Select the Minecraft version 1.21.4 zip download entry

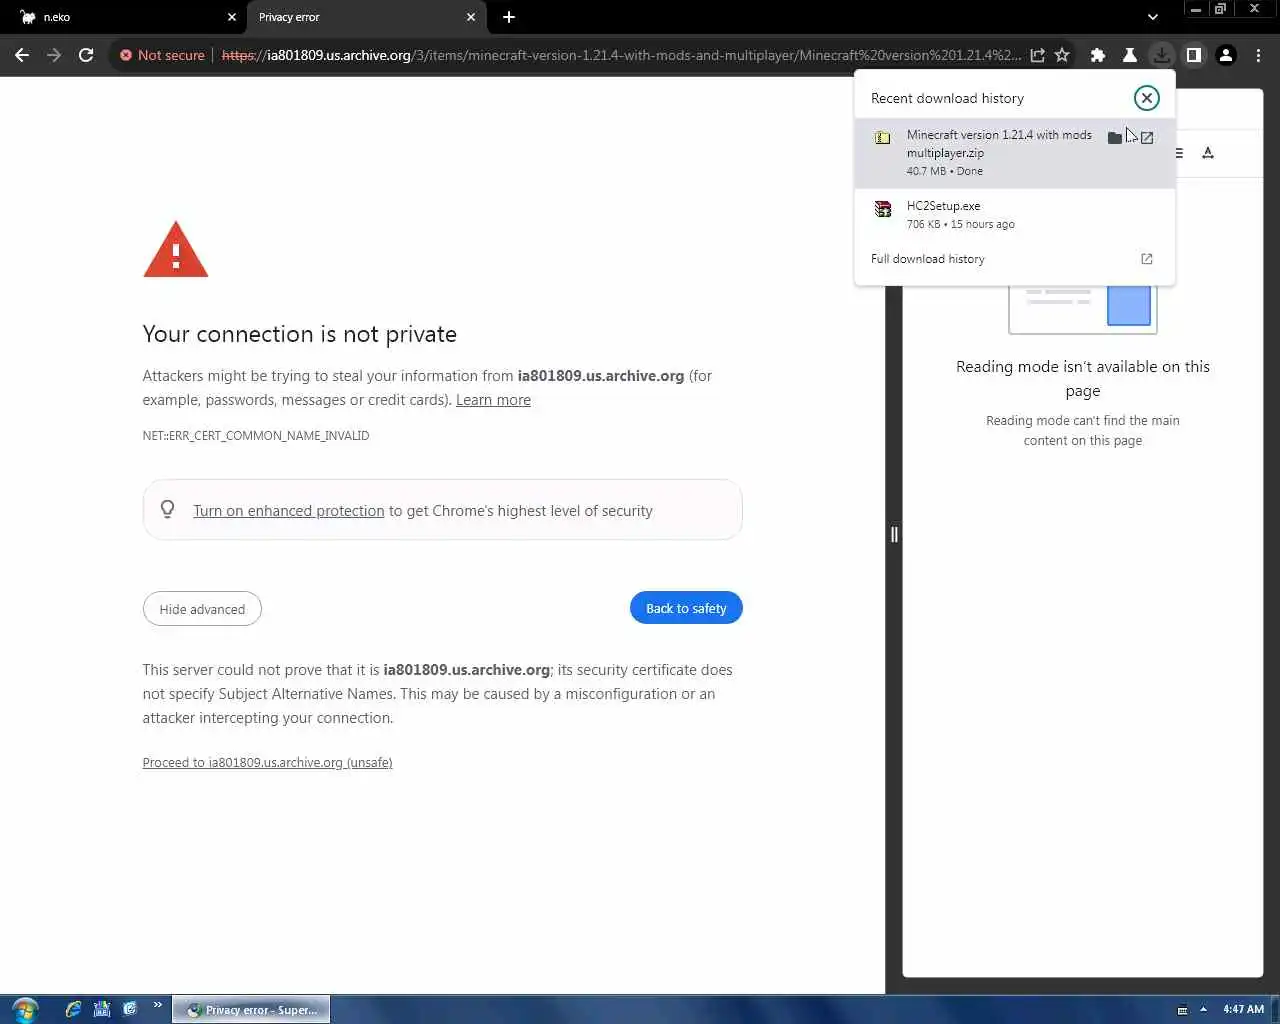tap(1015, 152)
